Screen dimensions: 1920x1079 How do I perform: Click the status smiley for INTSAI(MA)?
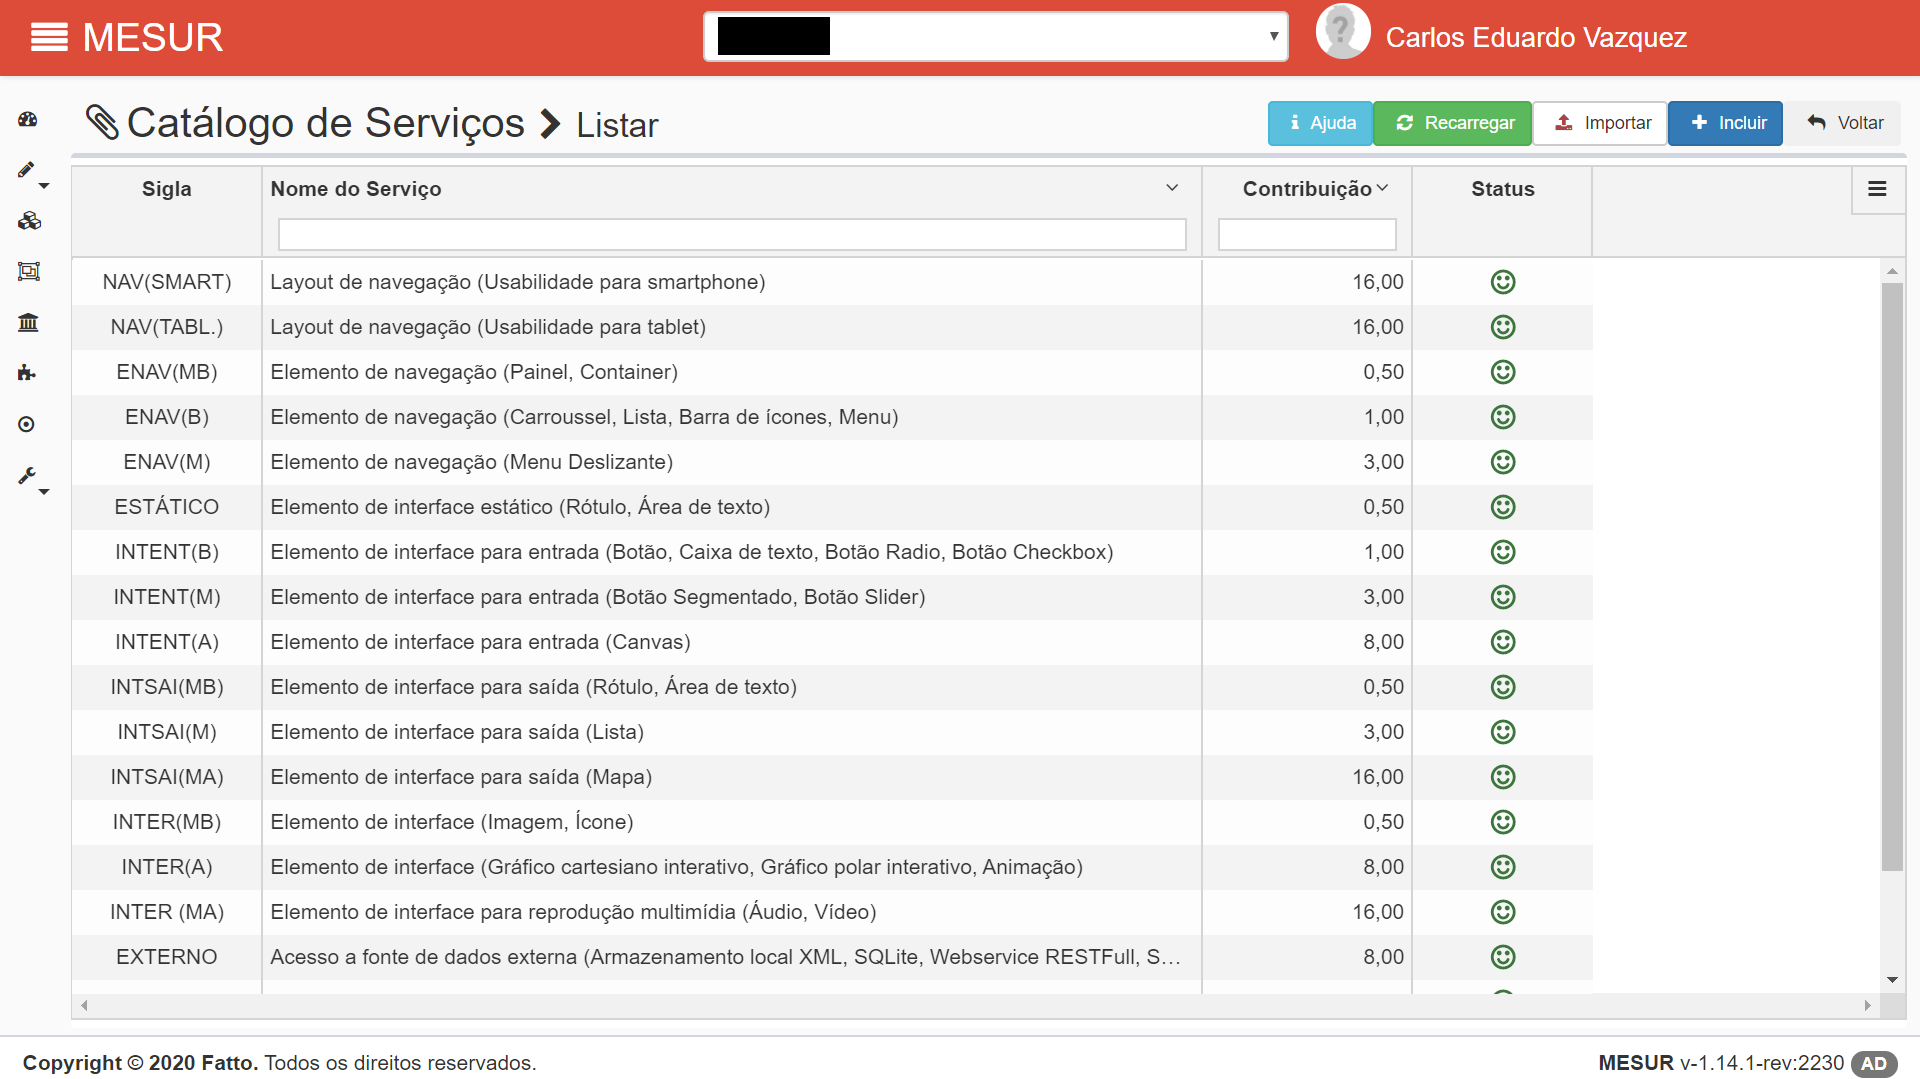[1502, 777]
